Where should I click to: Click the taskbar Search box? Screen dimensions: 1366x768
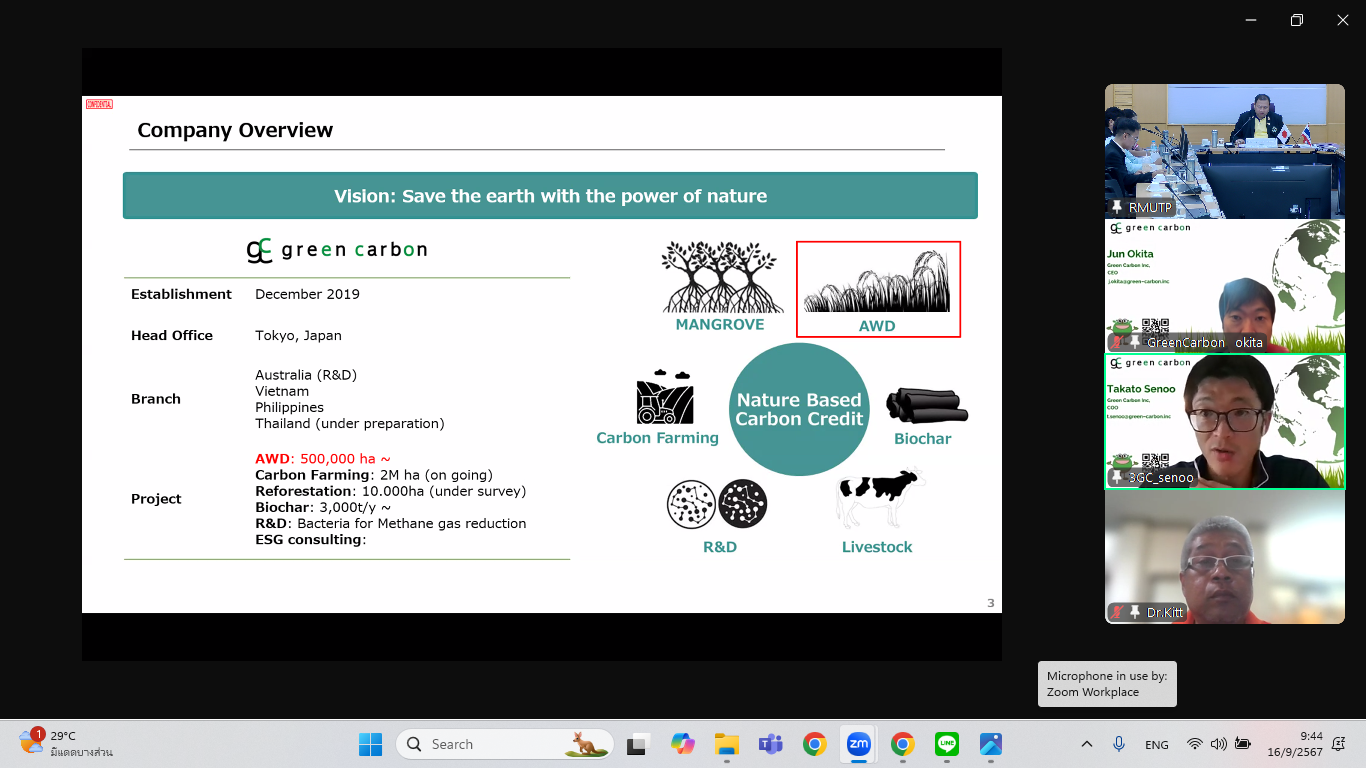tap(505, 744)
